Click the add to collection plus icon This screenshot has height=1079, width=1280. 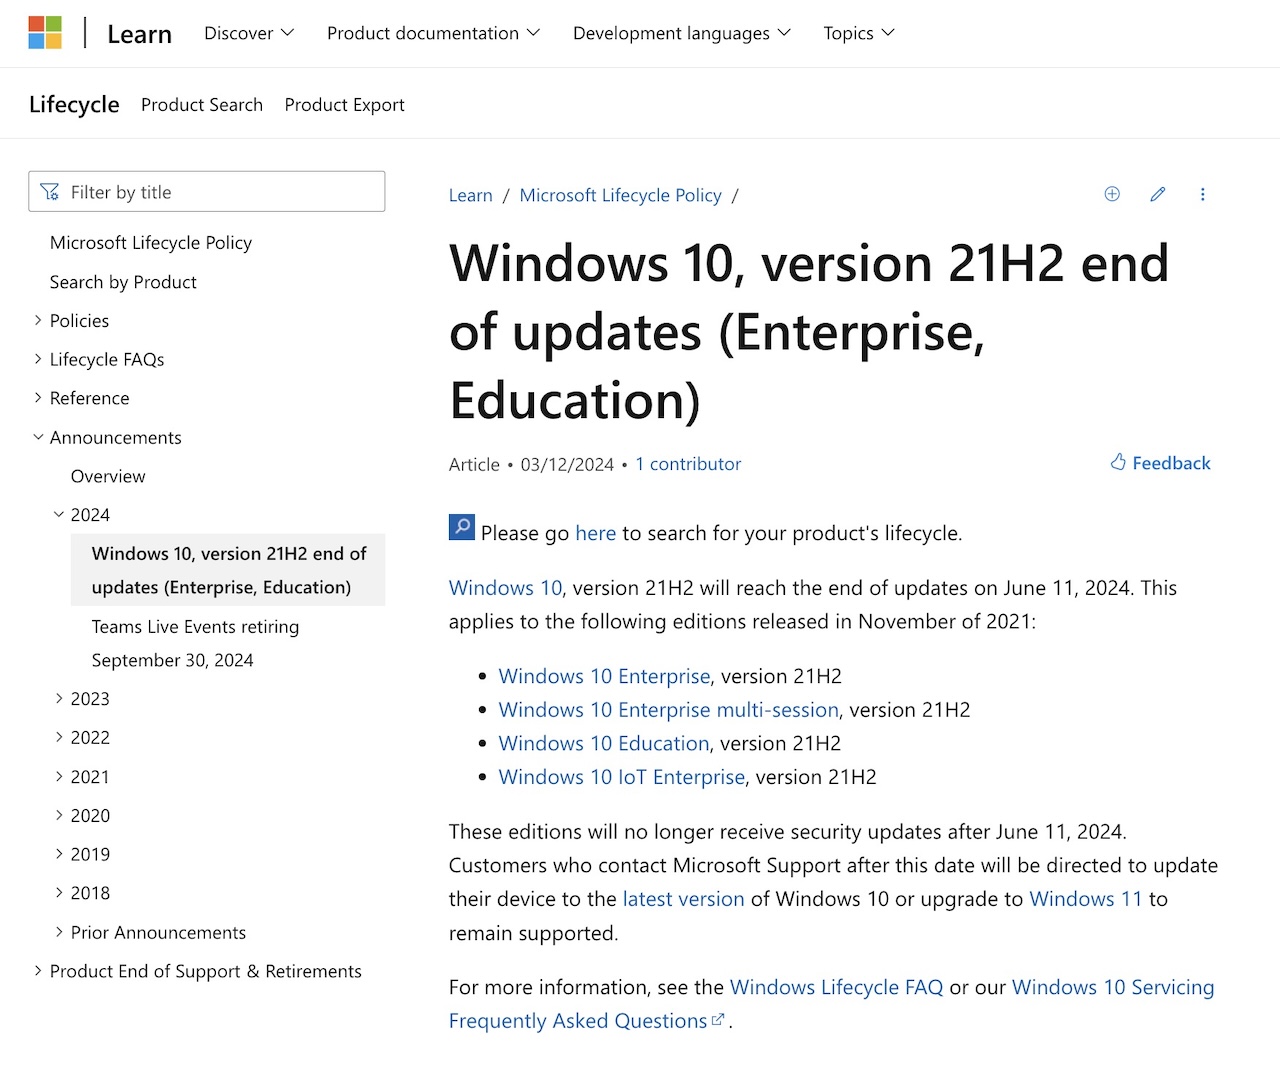click(x=1112, y=194)
